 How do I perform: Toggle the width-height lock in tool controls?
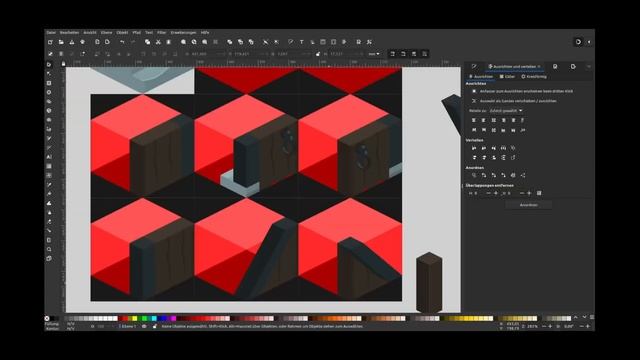(x=318, y=53)
